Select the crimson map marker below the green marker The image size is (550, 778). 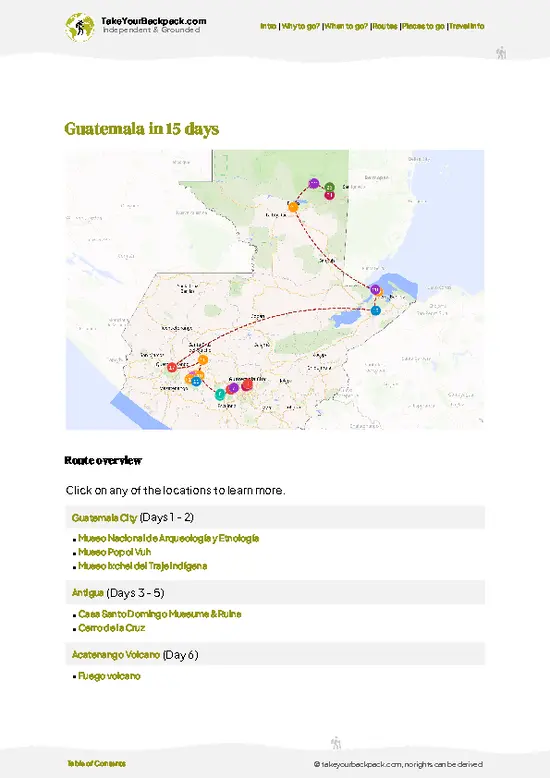click(330, 195)
